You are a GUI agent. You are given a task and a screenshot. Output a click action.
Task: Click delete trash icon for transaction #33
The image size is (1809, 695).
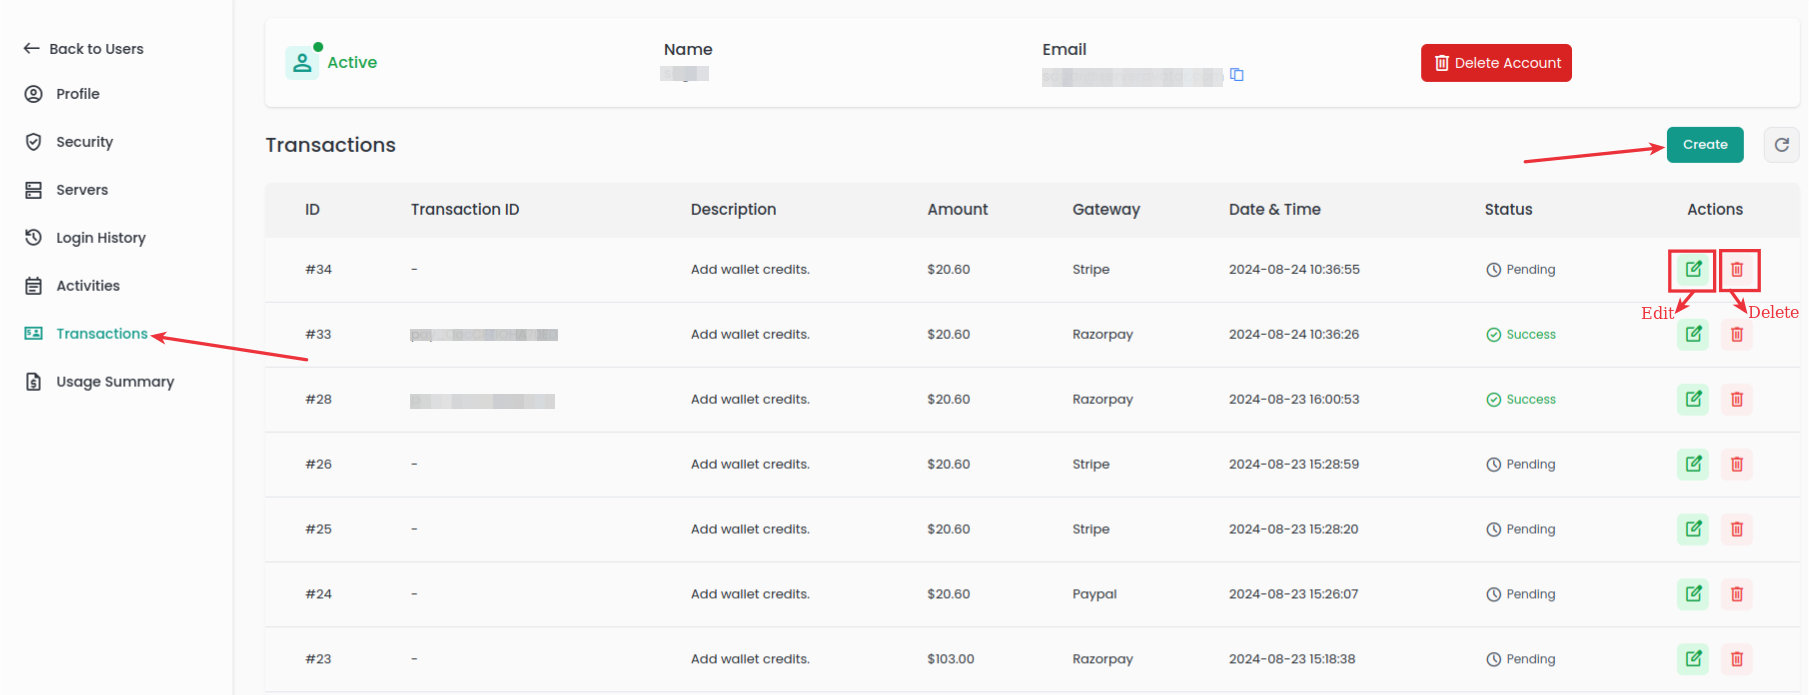click(x=1737, y=334)
